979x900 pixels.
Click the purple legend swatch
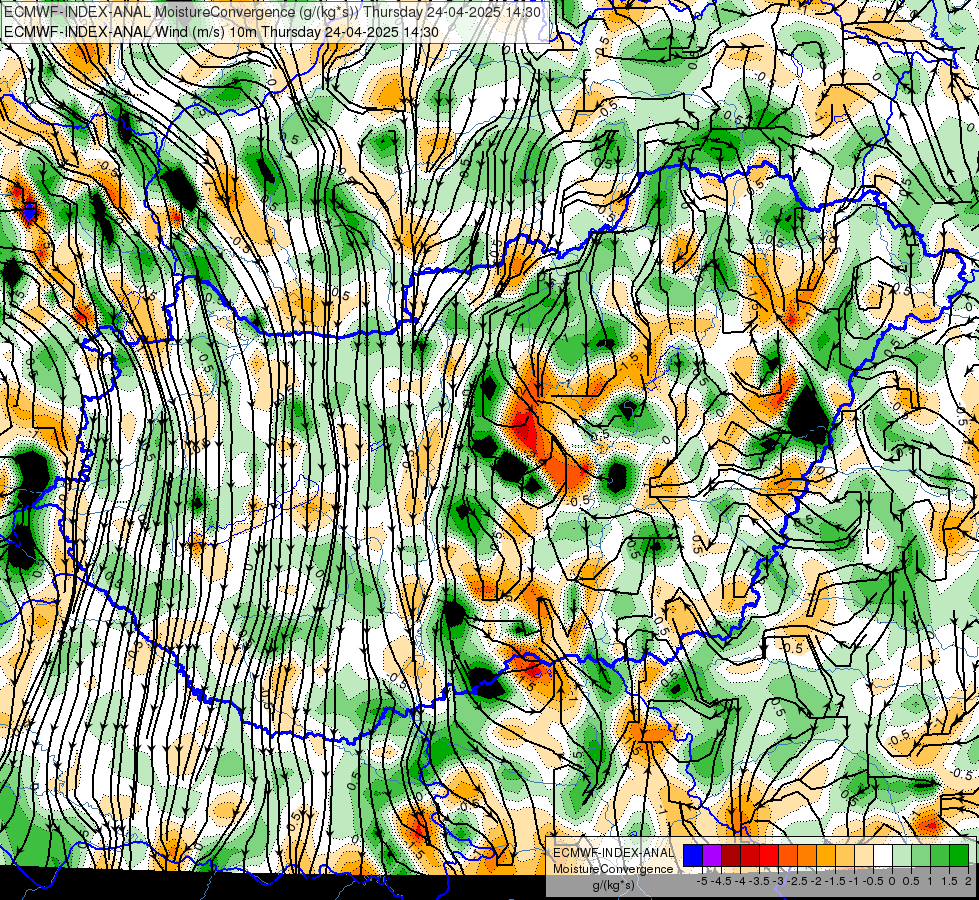[712, 855]
